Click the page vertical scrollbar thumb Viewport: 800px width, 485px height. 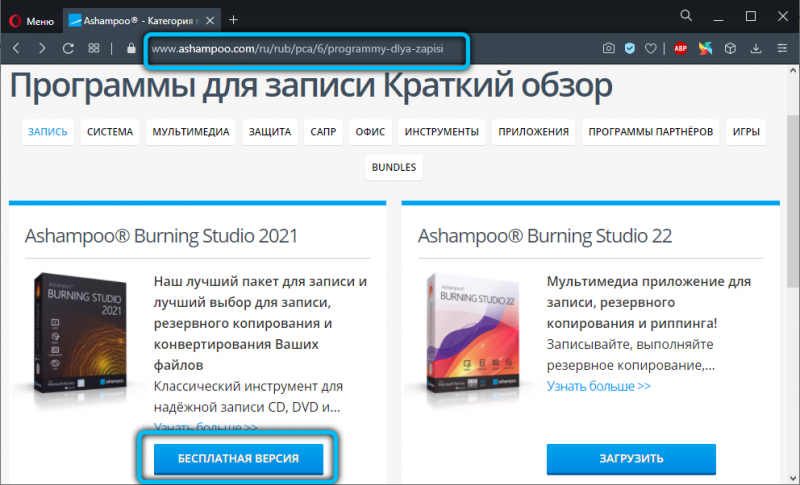point(793,201)
